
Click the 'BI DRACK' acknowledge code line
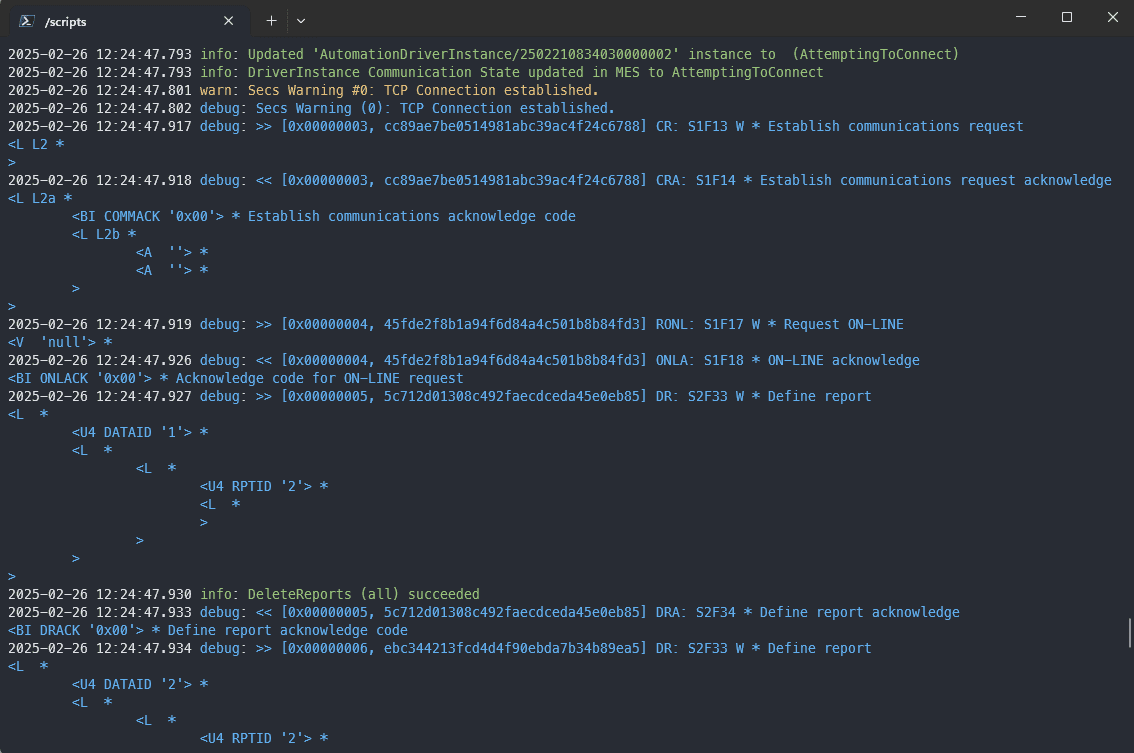207,630
